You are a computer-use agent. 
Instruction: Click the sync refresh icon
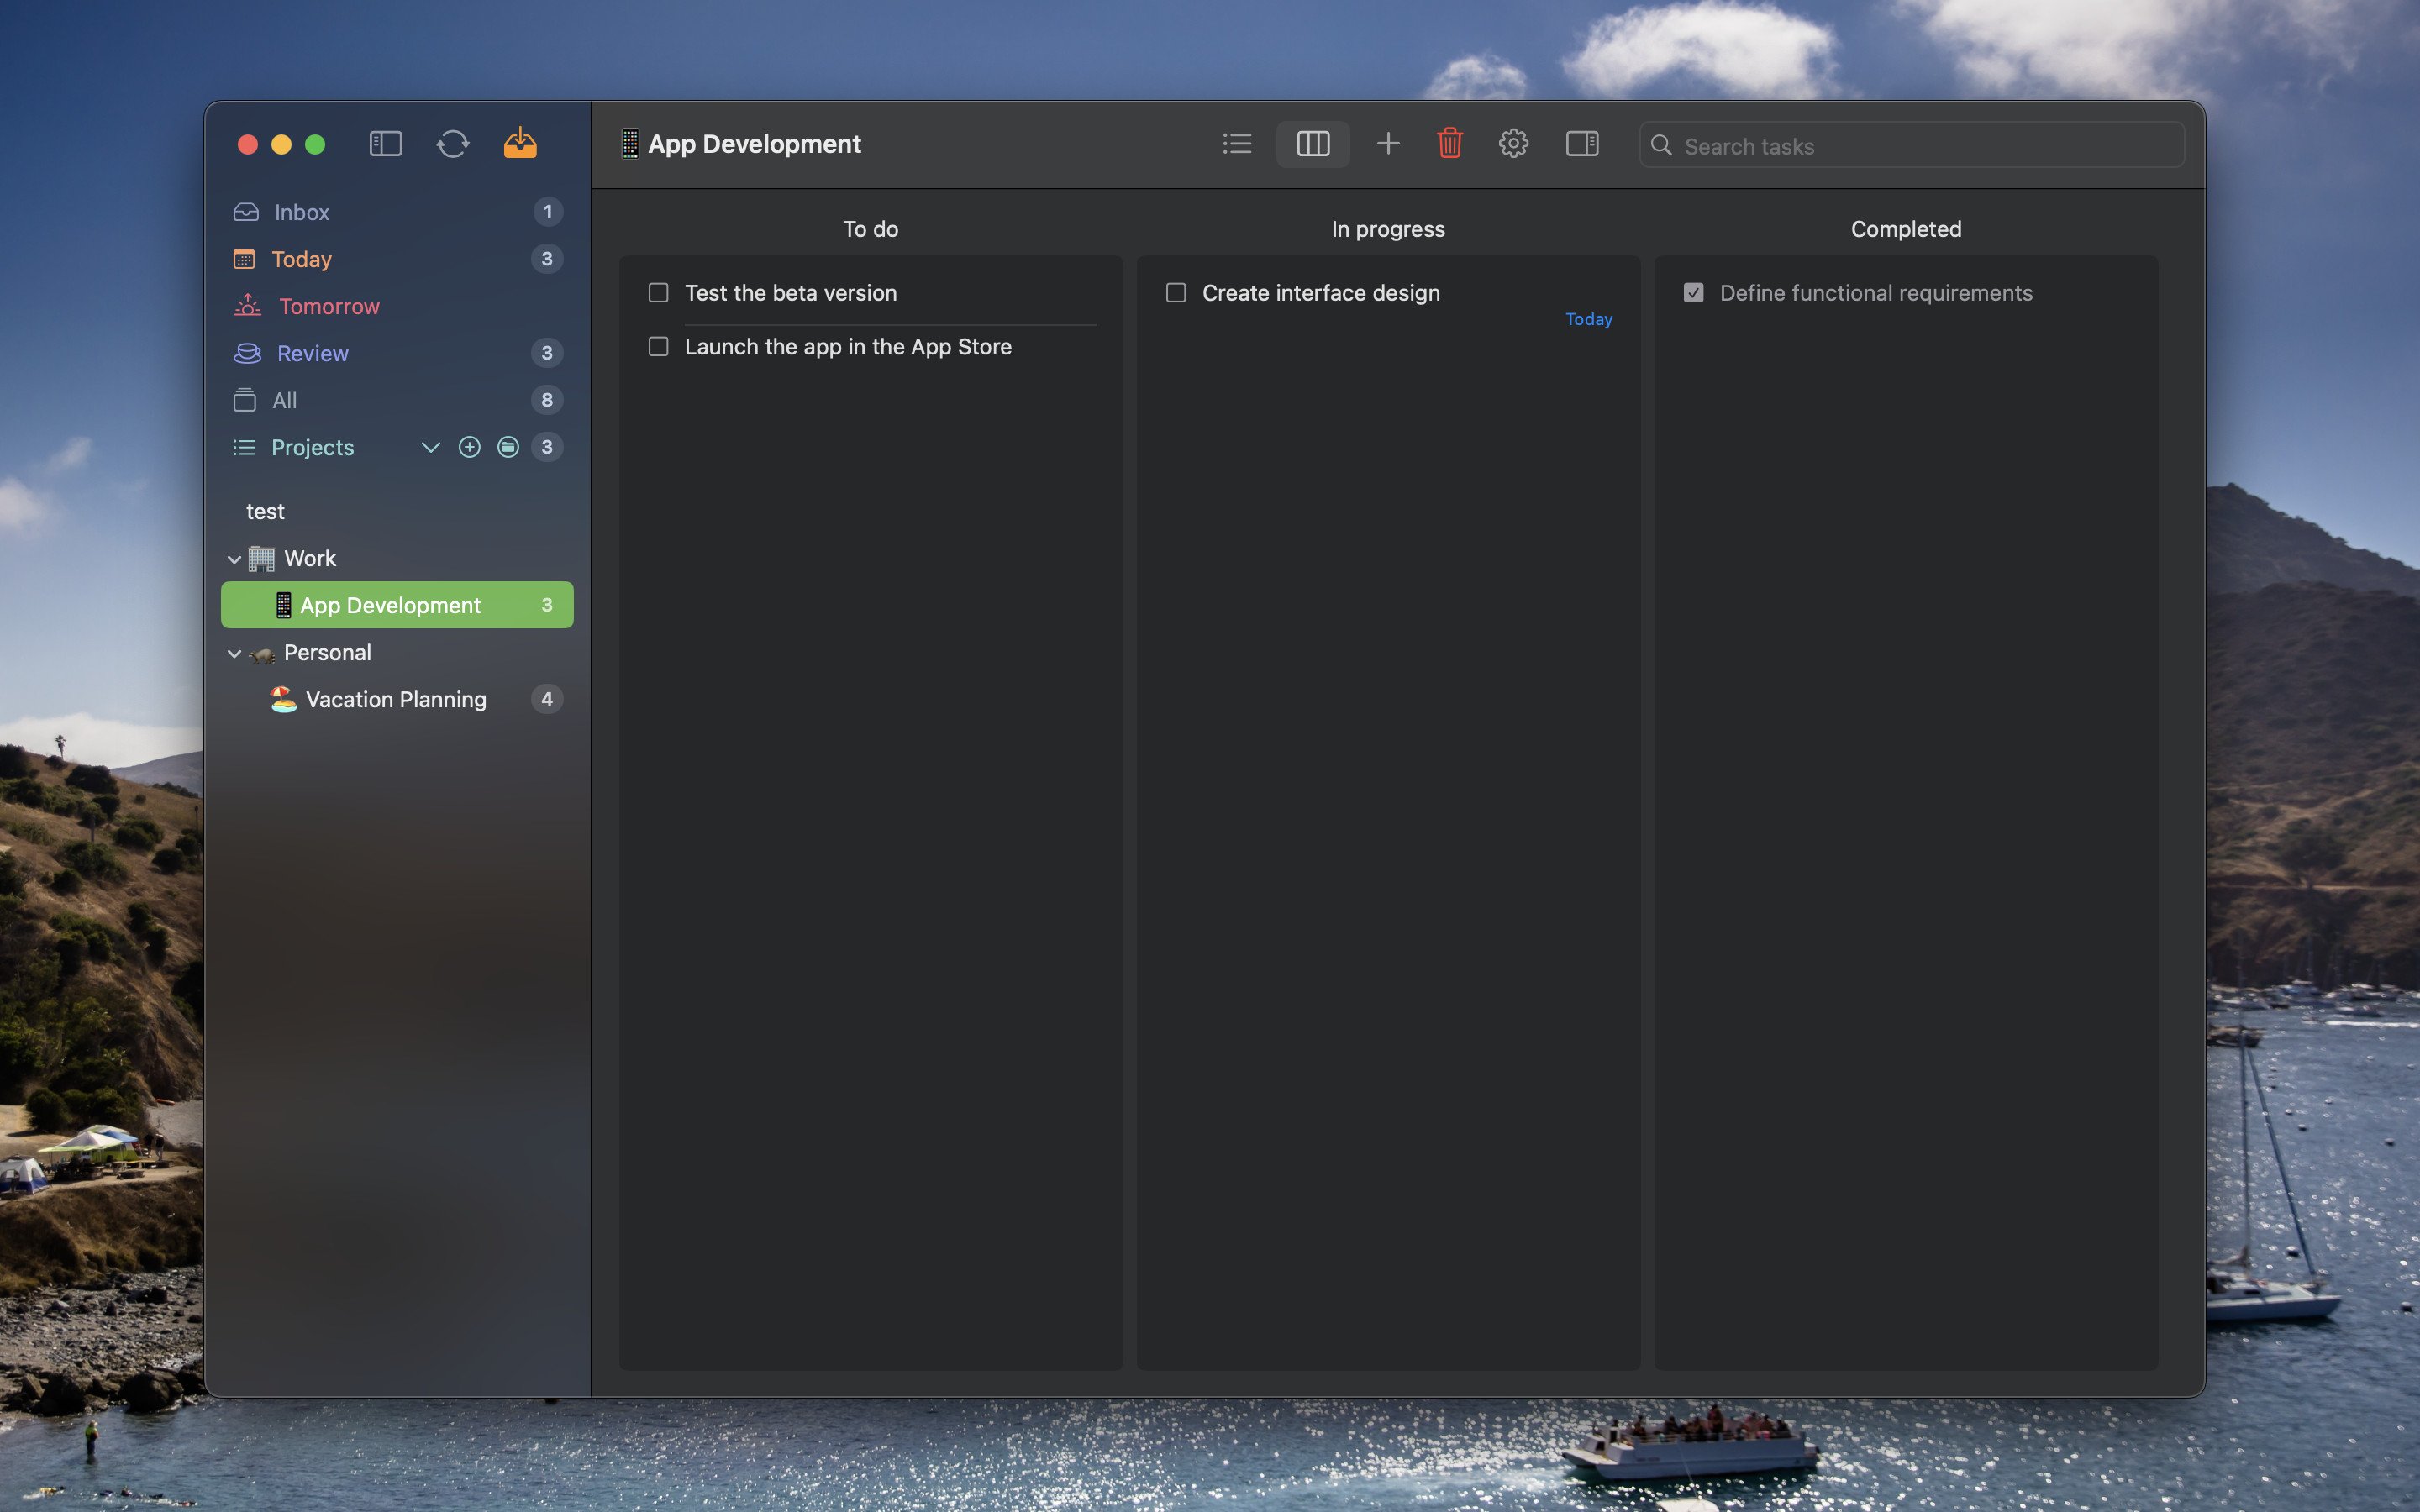[x=452, y=144]
